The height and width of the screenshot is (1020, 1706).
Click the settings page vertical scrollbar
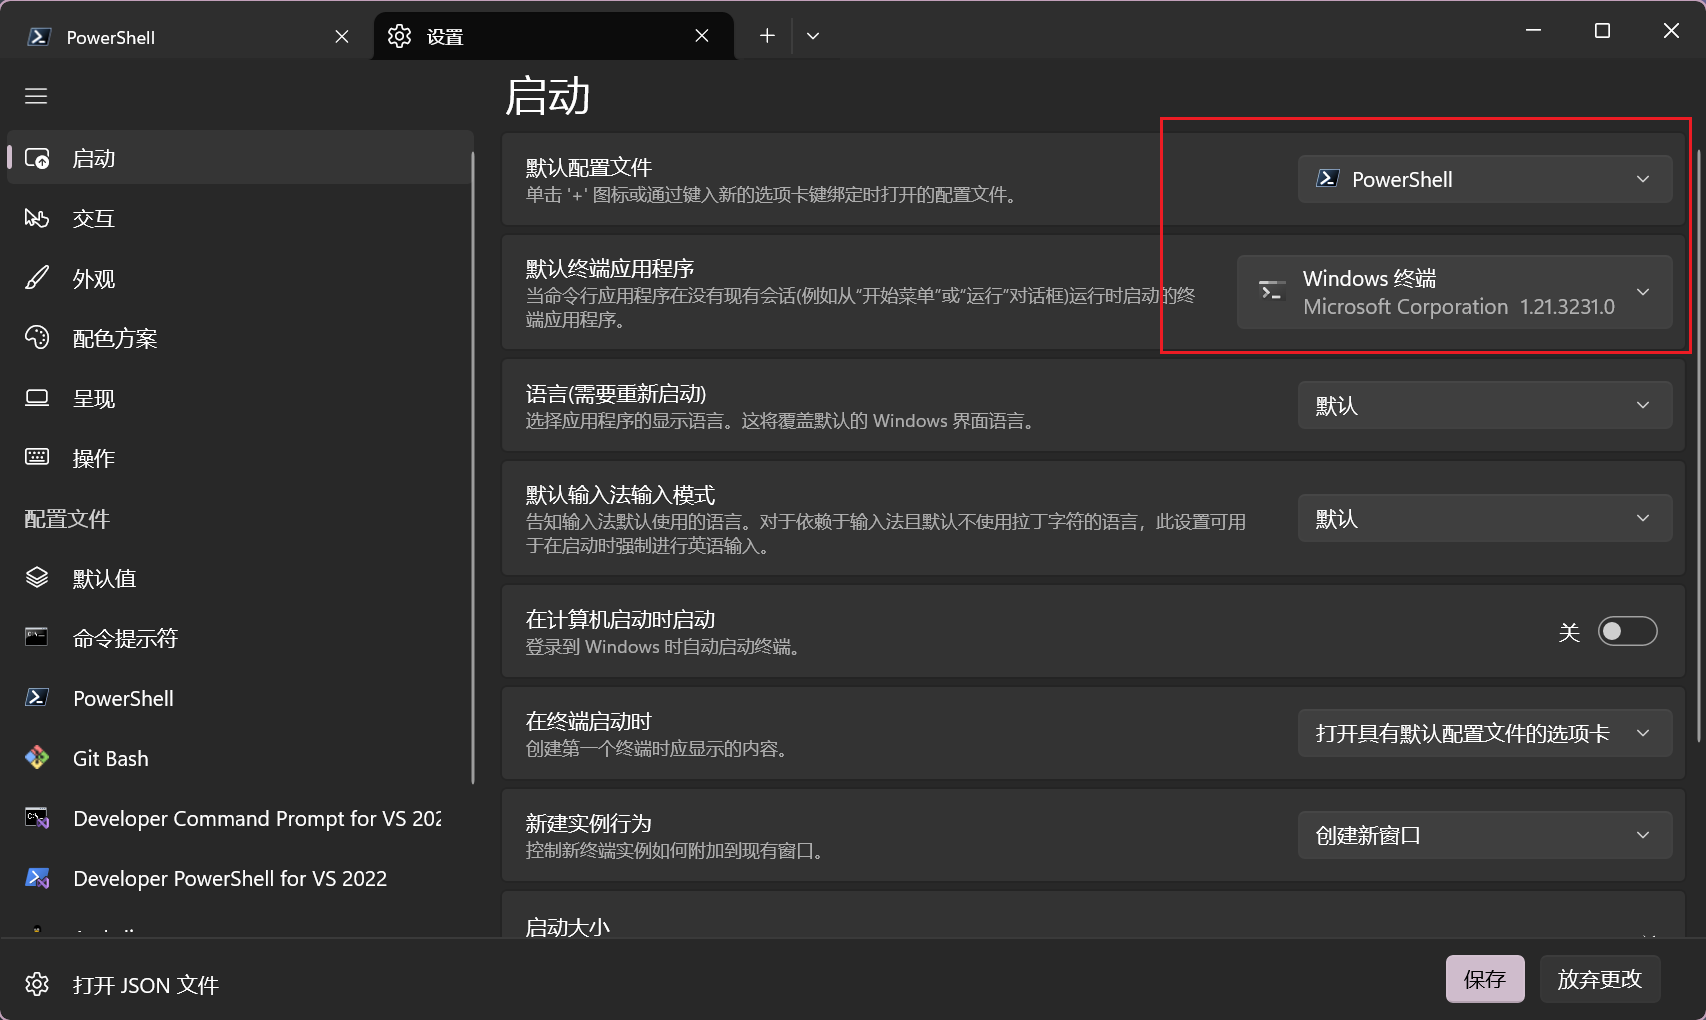1697,445
